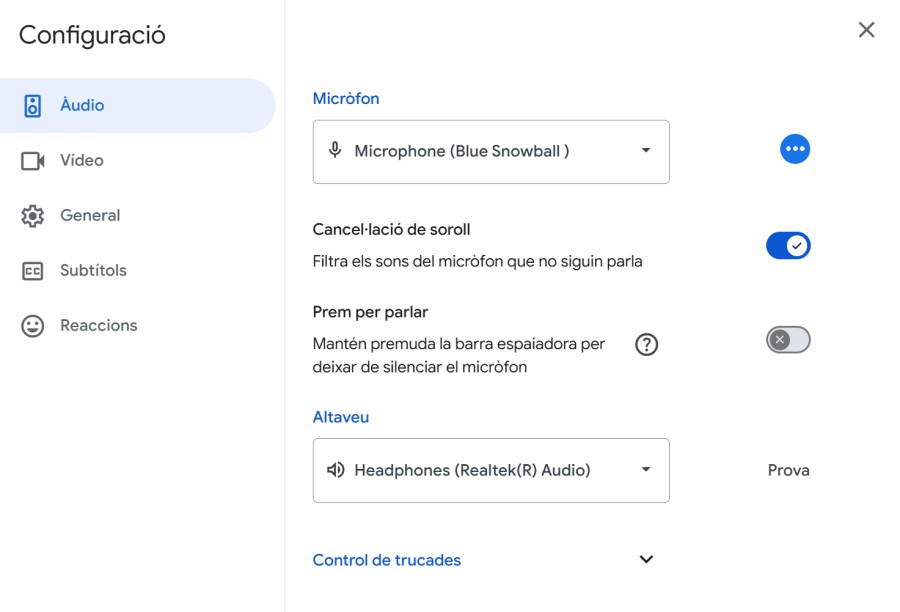
Task: Click the help question mark icon
Action: tap(647, 345)
